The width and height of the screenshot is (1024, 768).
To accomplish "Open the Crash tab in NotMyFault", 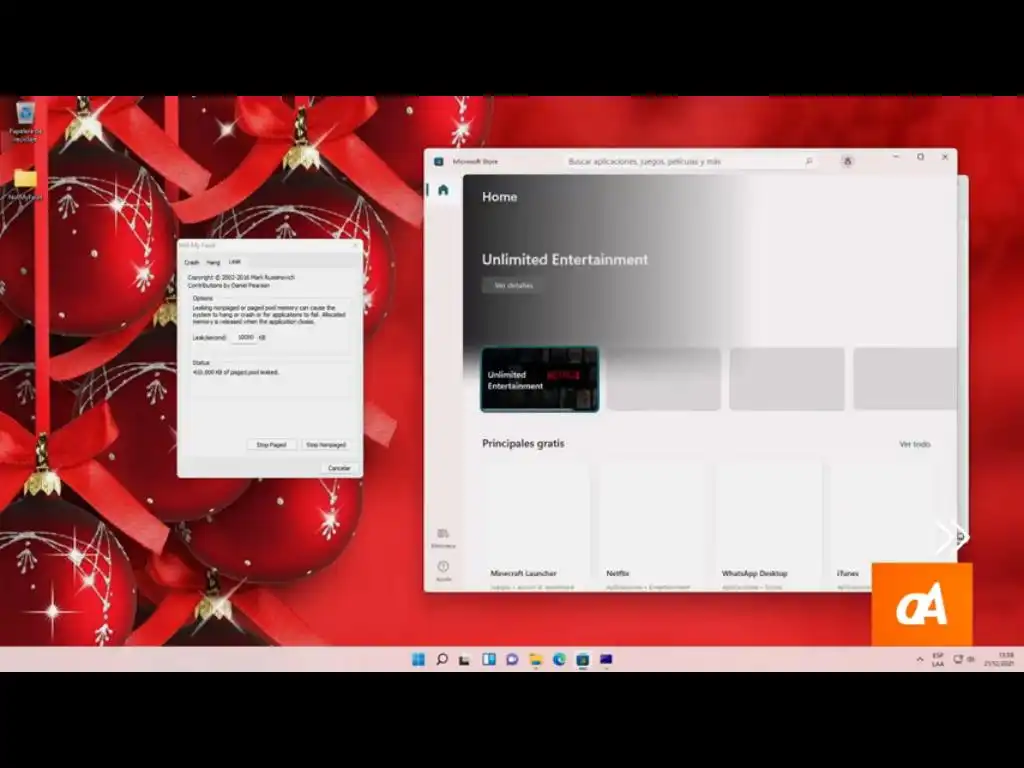I will point(191,263).
